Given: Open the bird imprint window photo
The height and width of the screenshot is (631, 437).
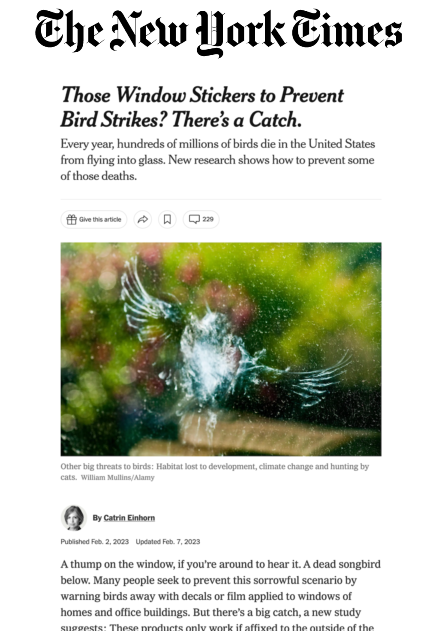Looking at the screenshot, I should click(x=221, y=349).
